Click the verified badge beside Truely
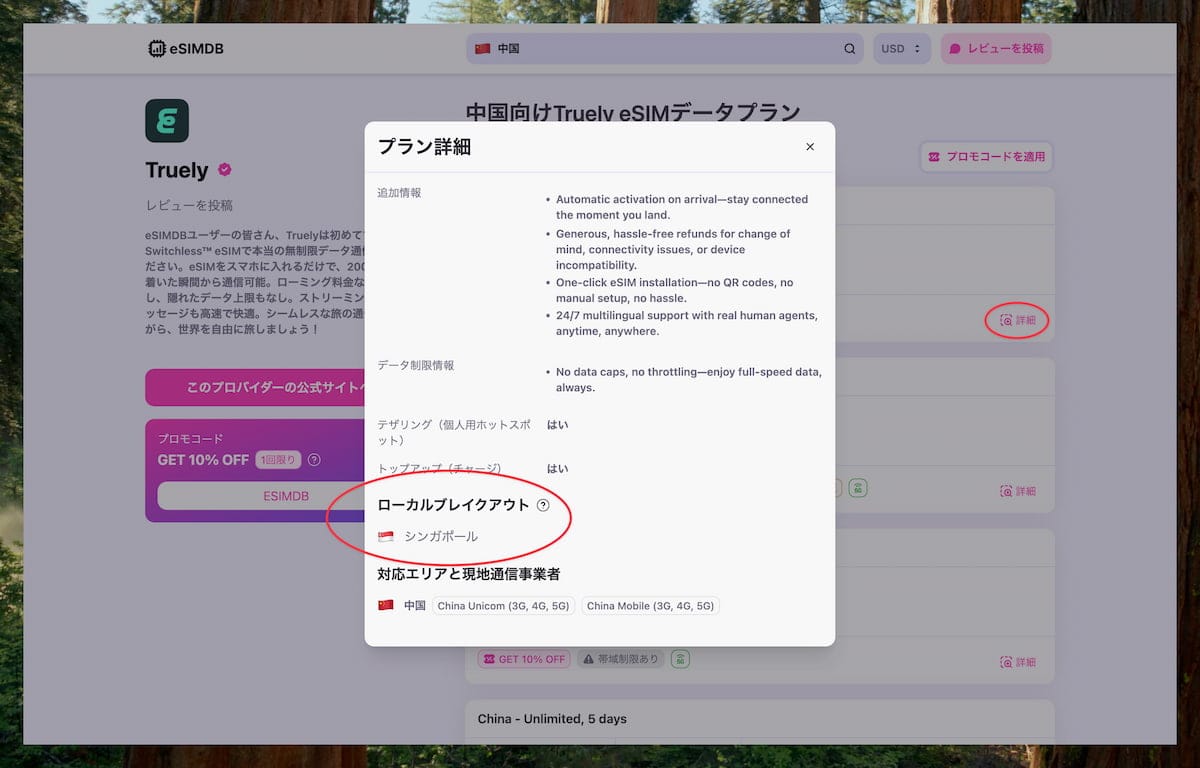This screenshot has height=768, width=1200. [225, 170]
